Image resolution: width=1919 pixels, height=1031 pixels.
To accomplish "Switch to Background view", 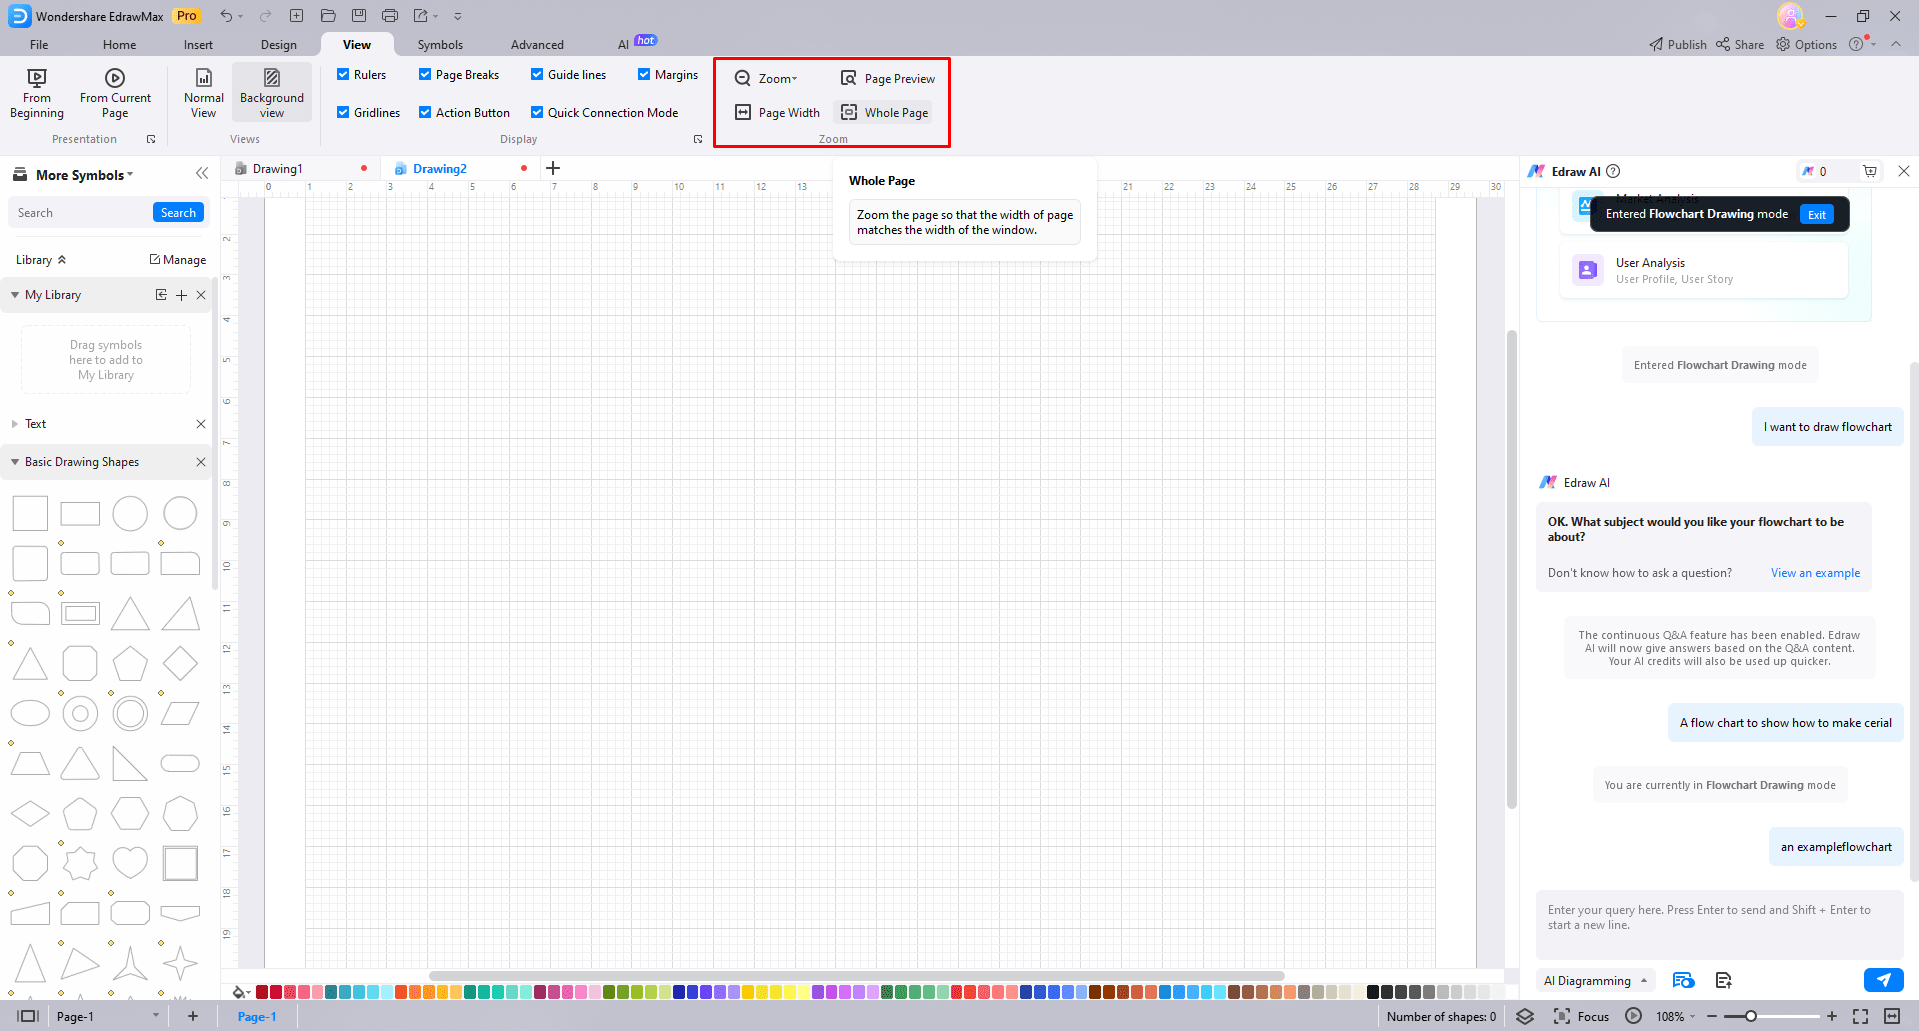I will pyautogui.click(x=272, y=94).
